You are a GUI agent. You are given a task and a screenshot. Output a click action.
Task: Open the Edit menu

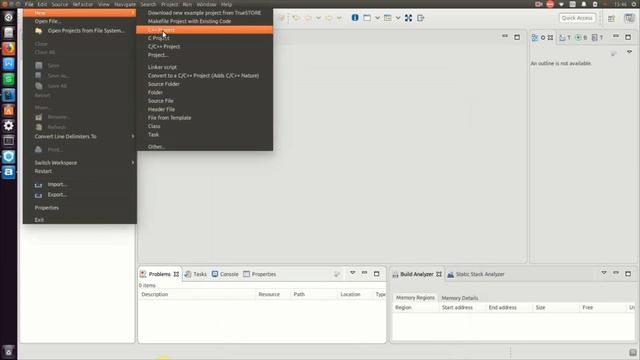coord(42,4)
